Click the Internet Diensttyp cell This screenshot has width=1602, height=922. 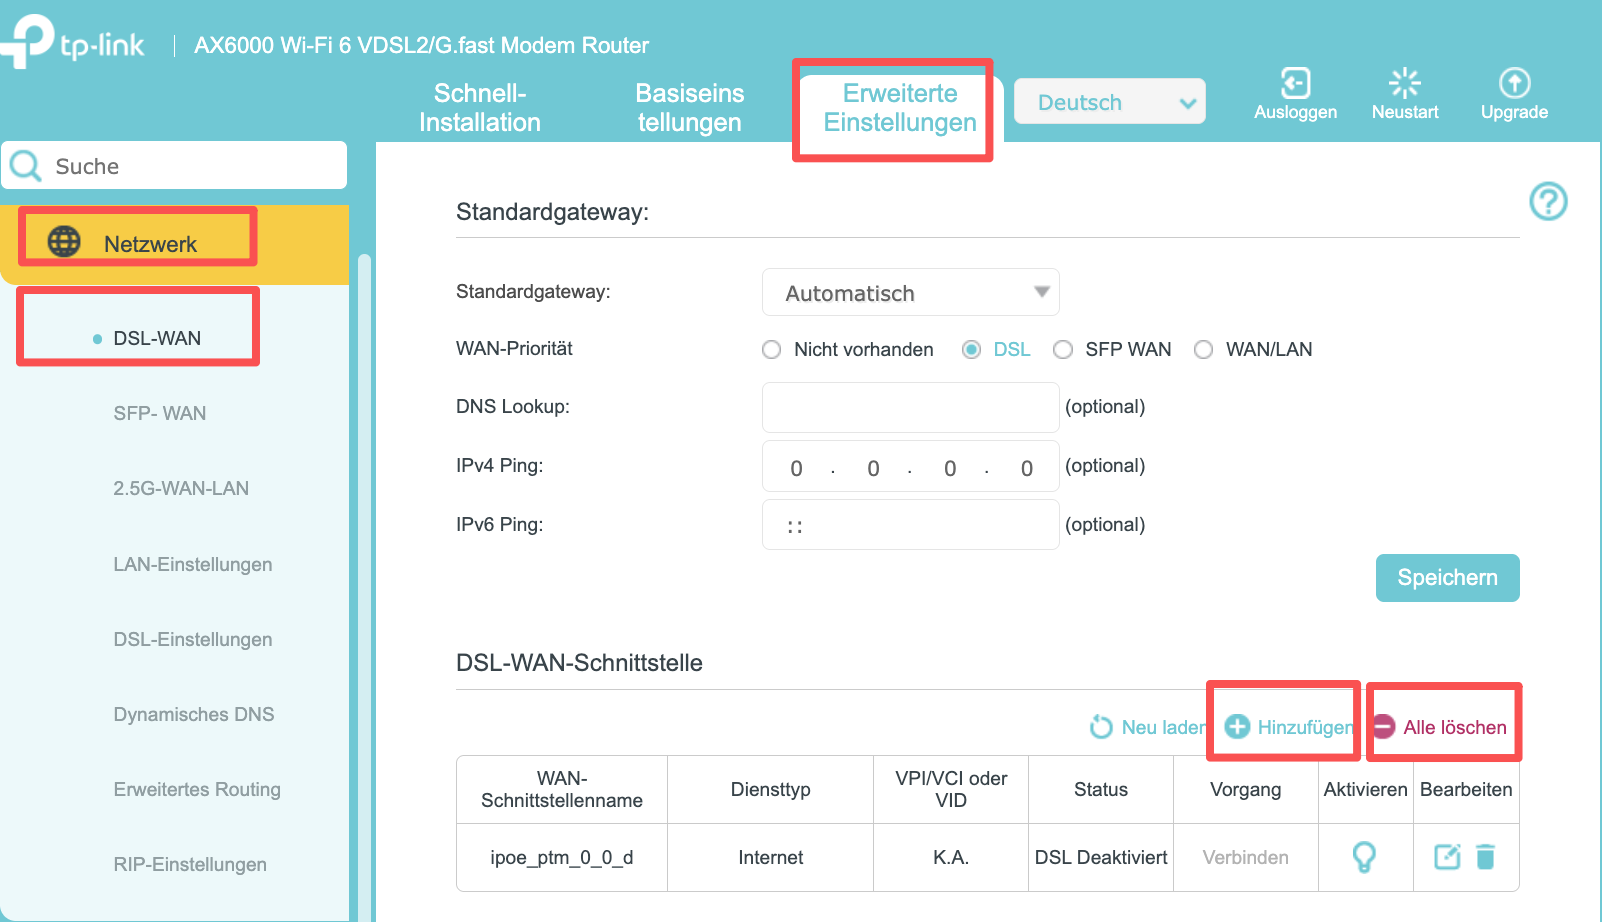click(x=770, y=857)
